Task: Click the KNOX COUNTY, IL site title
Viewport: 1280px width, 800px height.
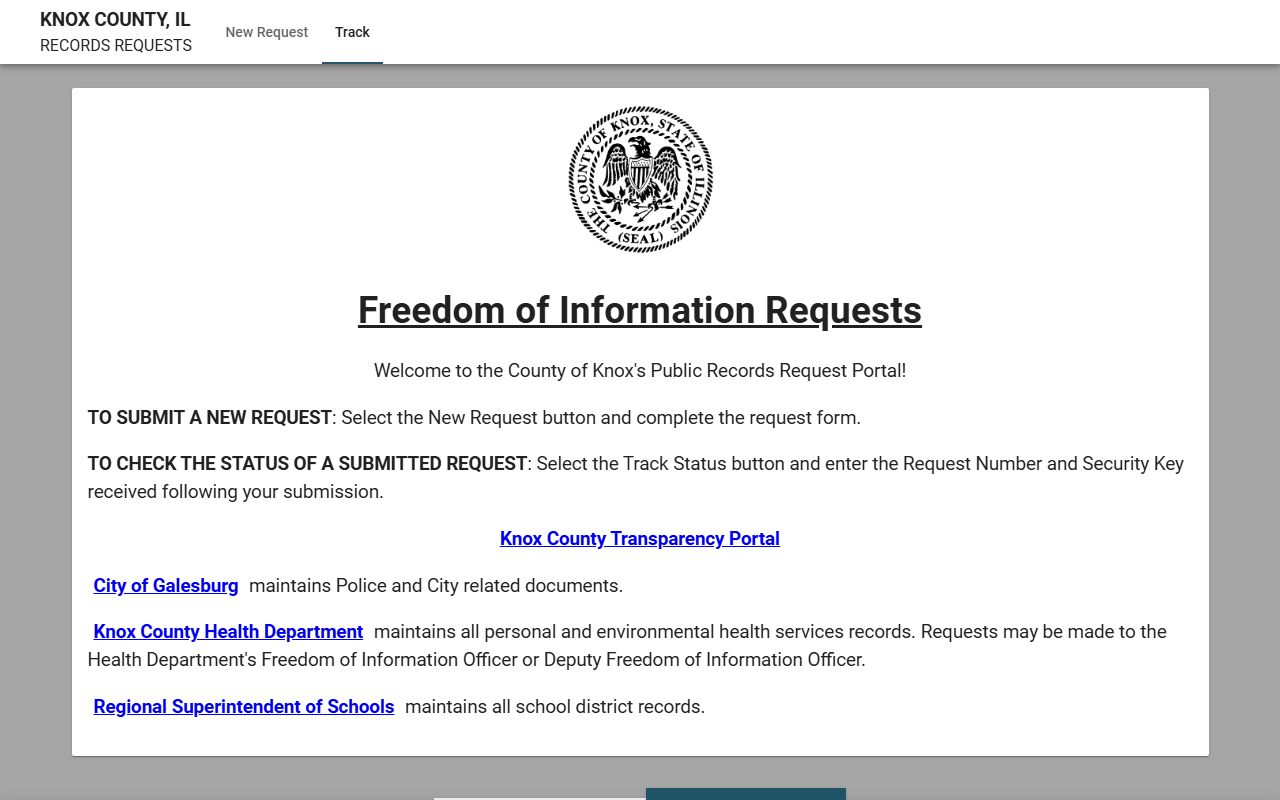Action: (115, 19)
